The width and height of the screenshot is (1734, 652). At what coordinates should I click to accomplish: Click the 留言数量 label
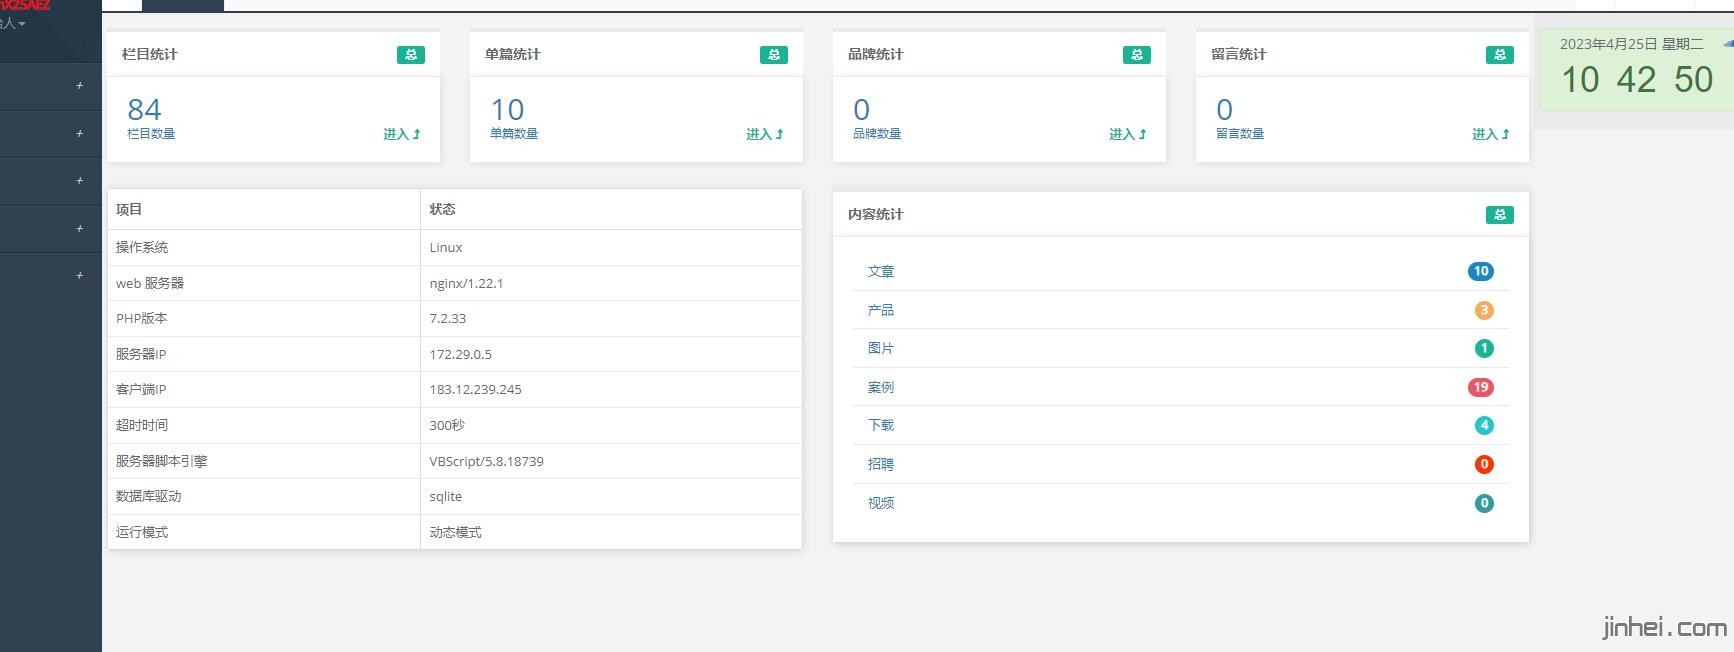(1240, 134)
